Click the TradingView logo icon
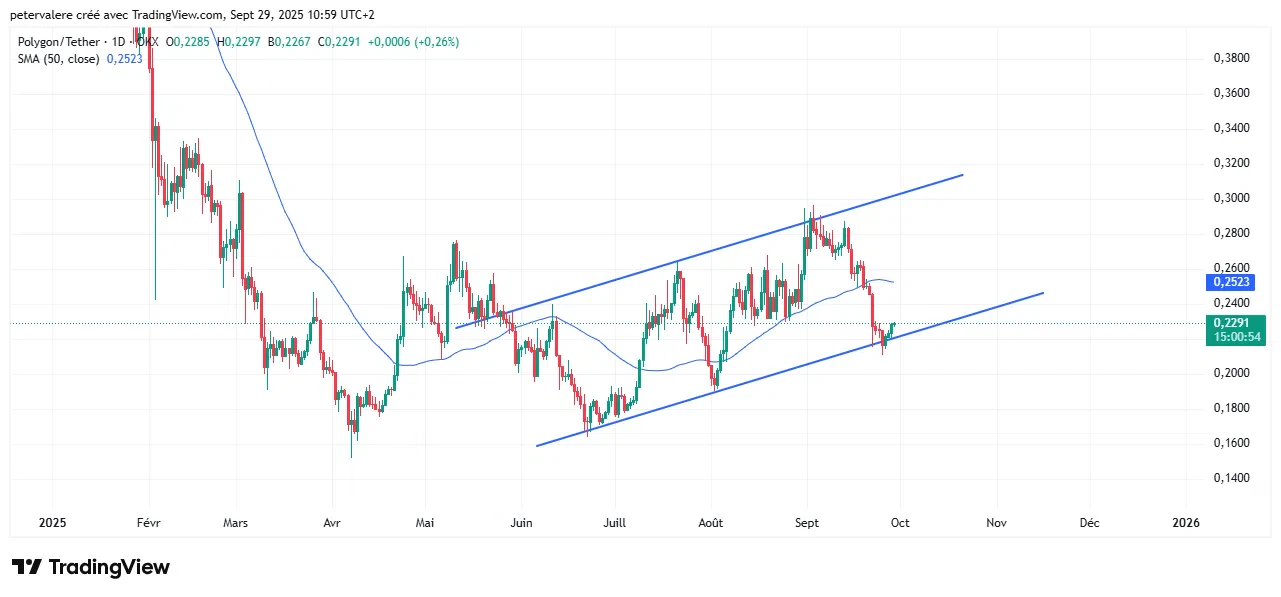The image size is (1281, 597). tap(27, 567)
